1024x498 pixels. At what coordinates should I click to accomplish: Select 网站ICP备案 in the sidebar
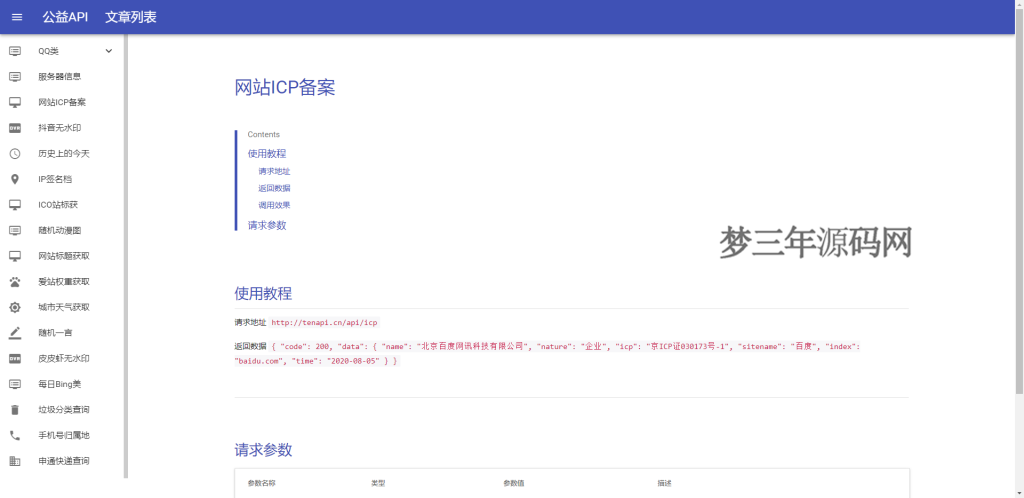[x=62, y=102]
